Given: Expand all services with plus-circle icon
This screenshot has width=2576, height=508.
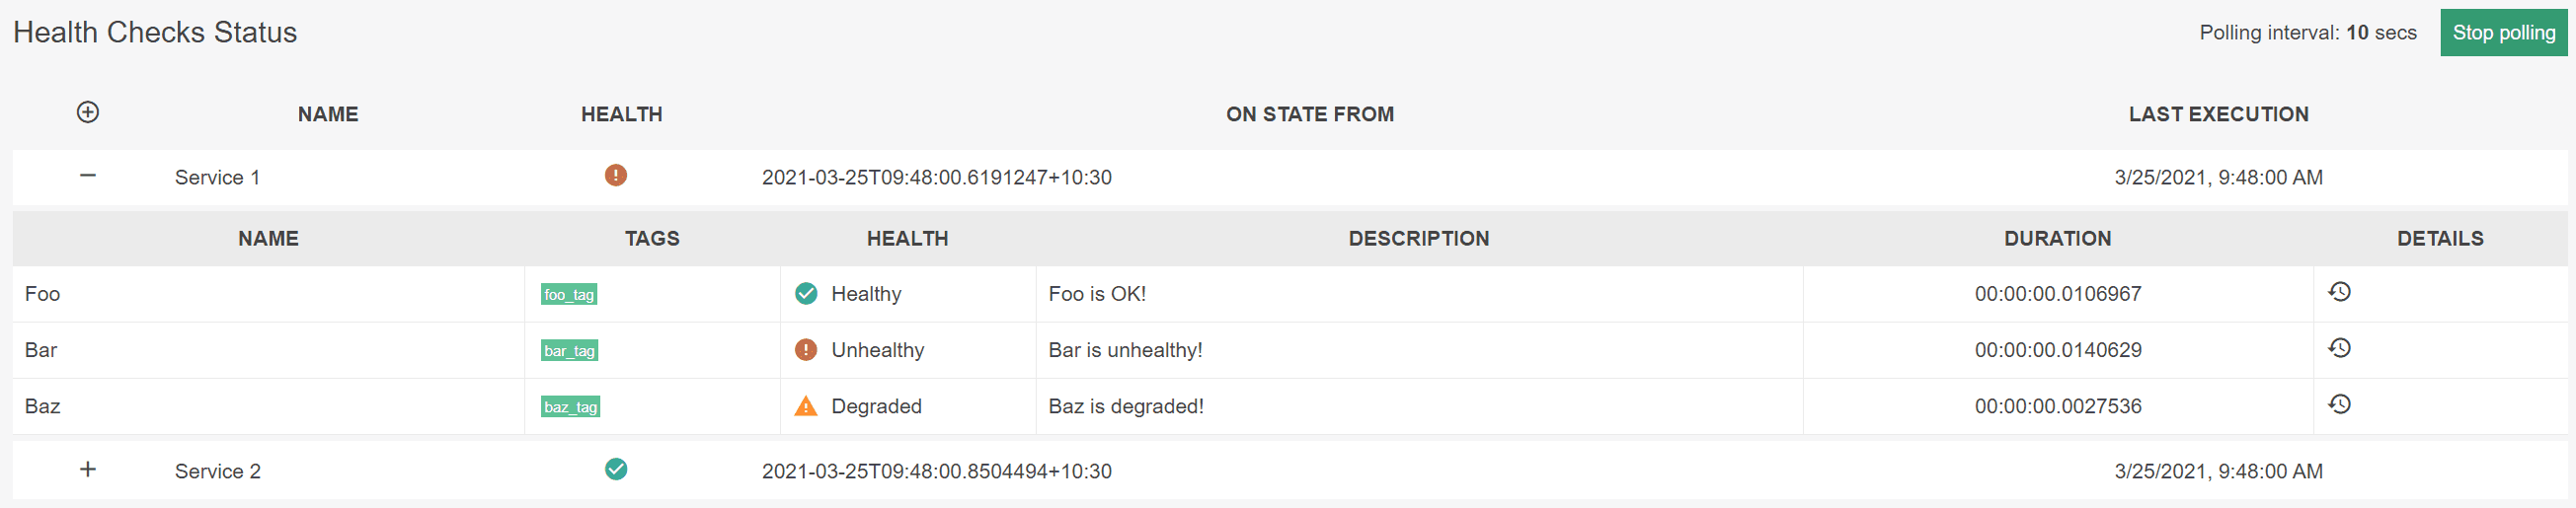Looking at the screenshot, I should [88, 112].
